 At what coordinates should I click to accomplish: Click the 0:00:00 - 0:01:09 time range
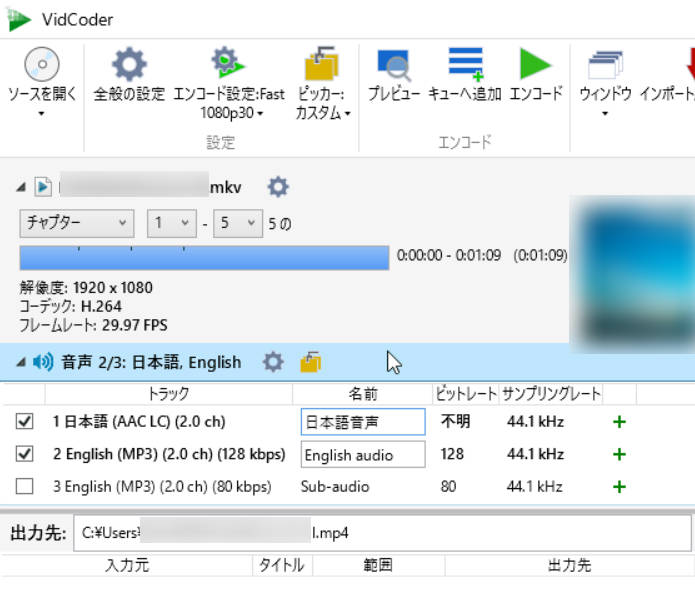pyautogui.click(x=449, y=255)
